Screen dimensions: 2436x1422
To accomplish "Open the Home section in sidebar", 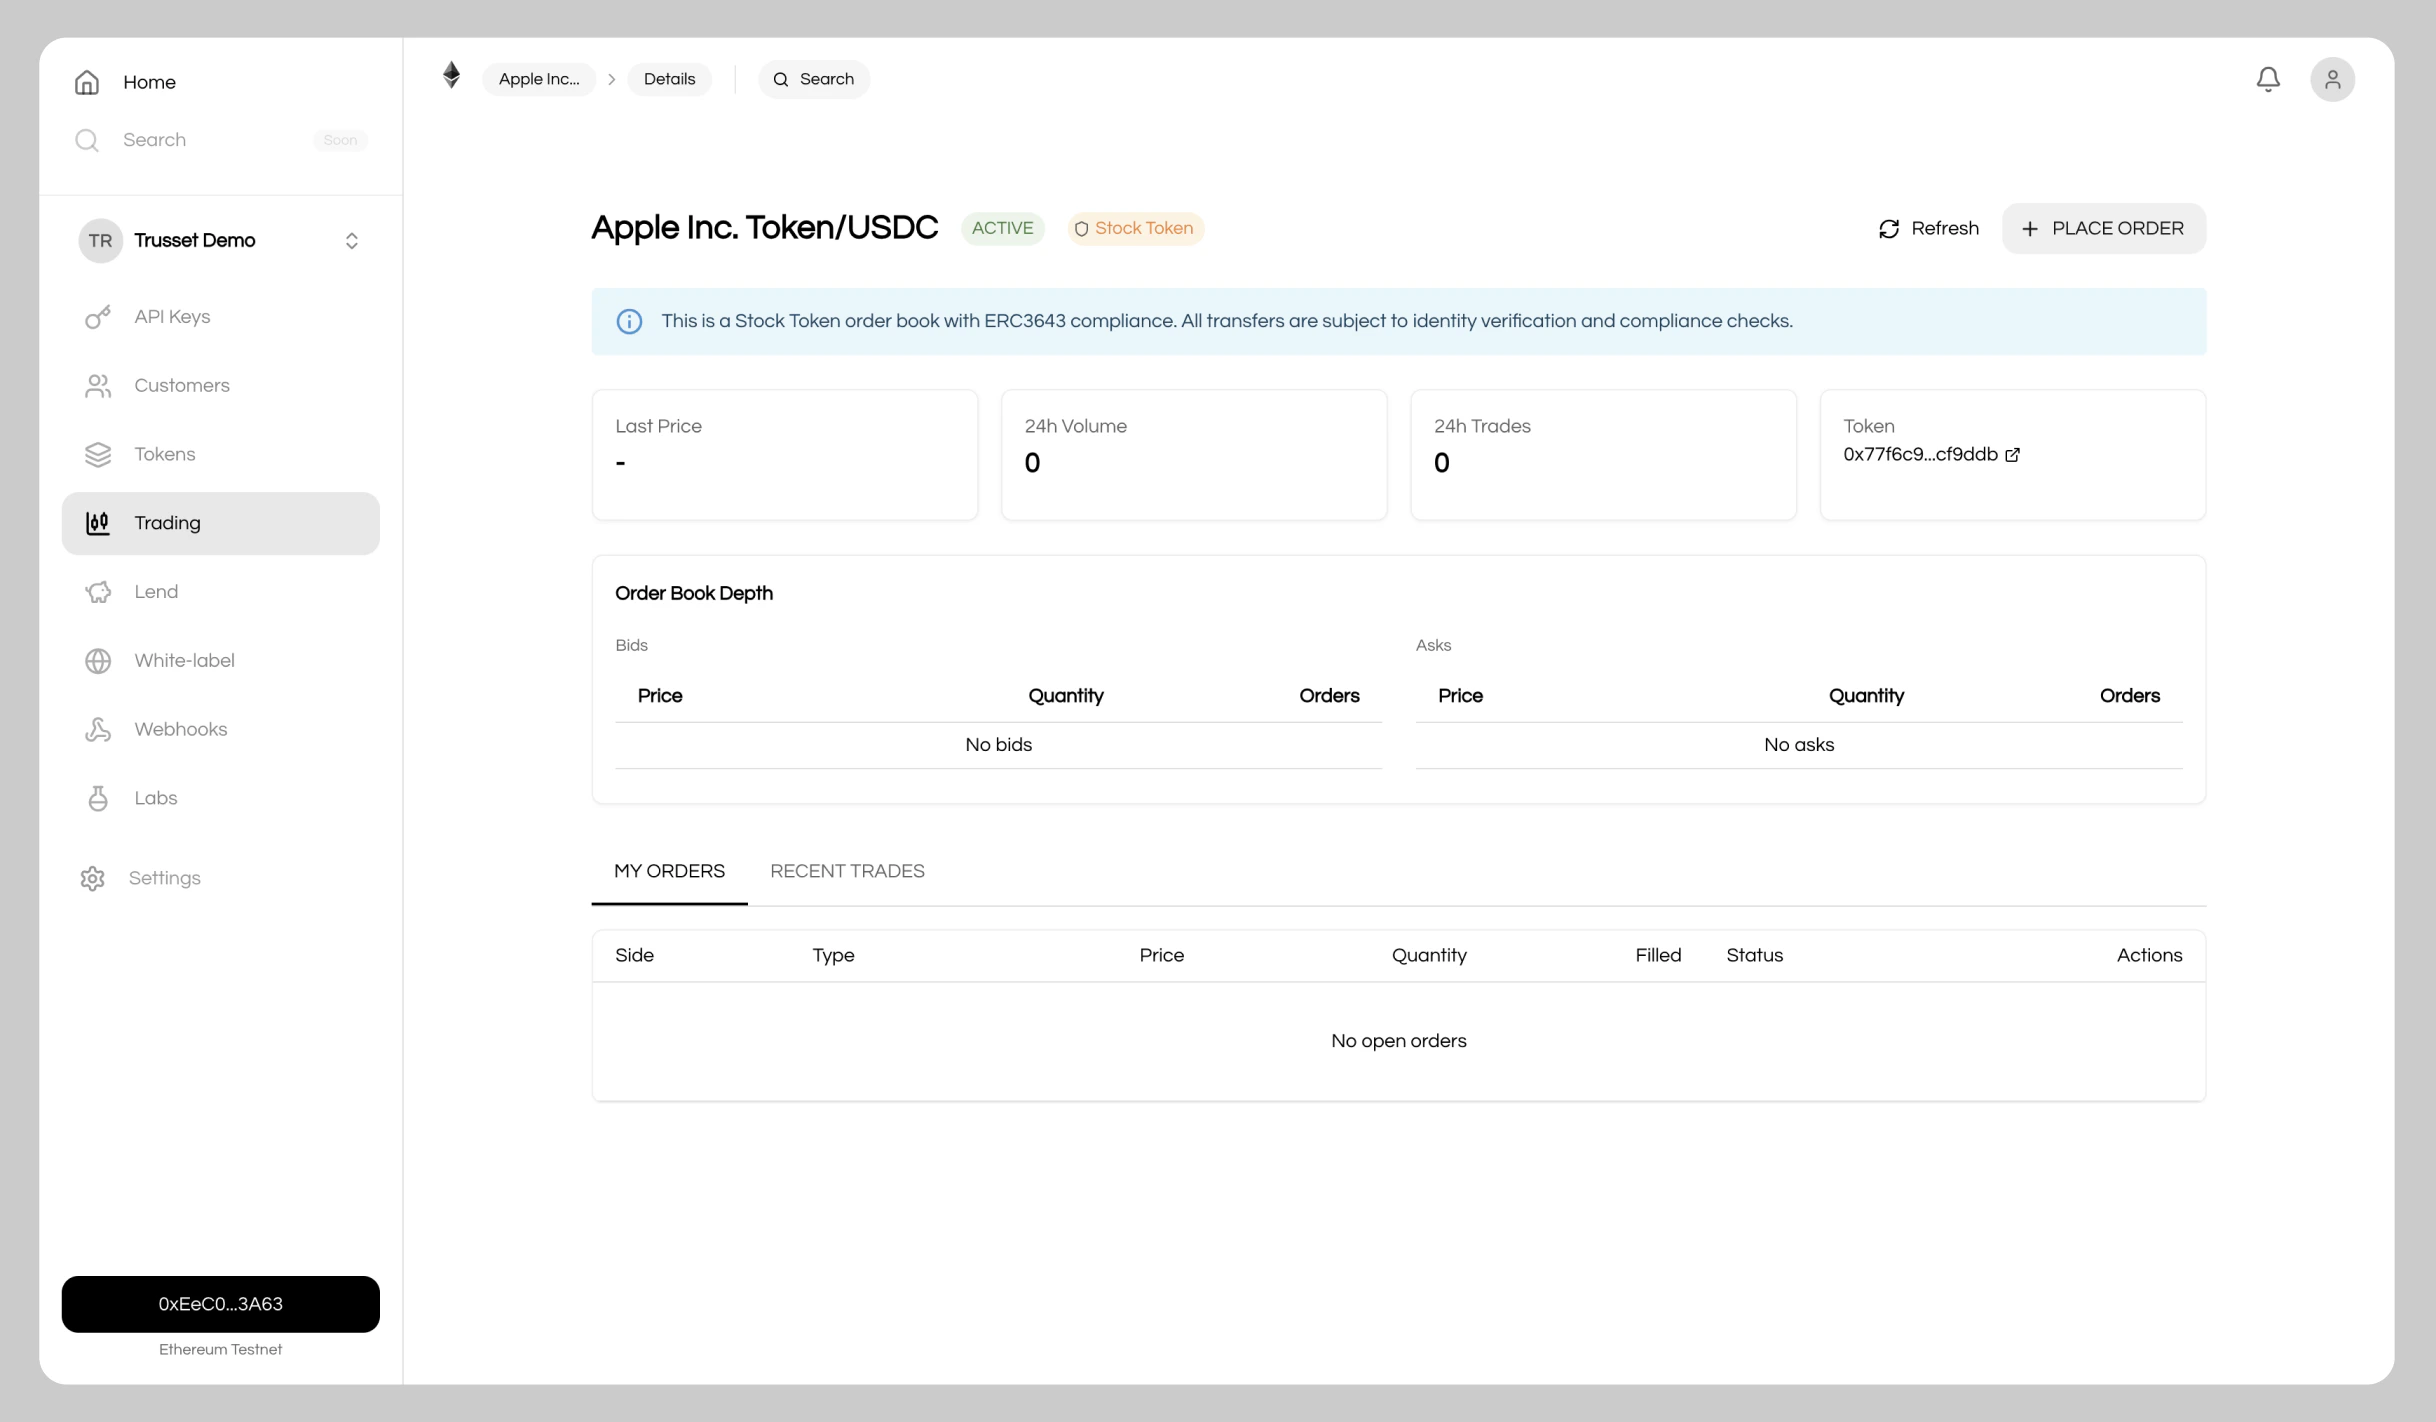I will click(149, 82).
